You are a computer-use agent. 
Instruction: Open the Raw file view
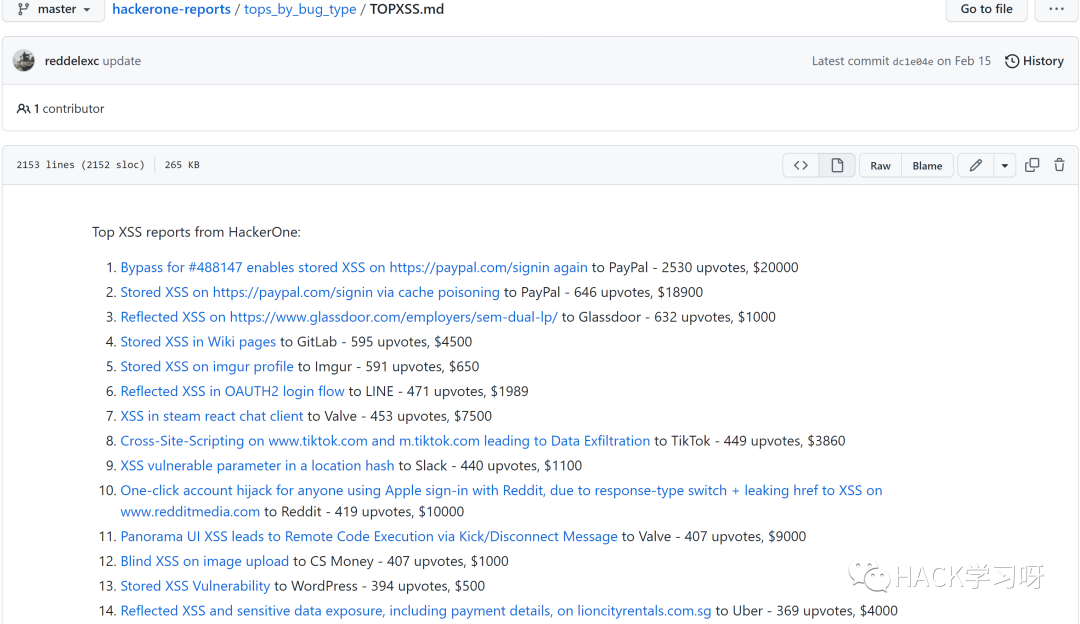coord(880,166)
